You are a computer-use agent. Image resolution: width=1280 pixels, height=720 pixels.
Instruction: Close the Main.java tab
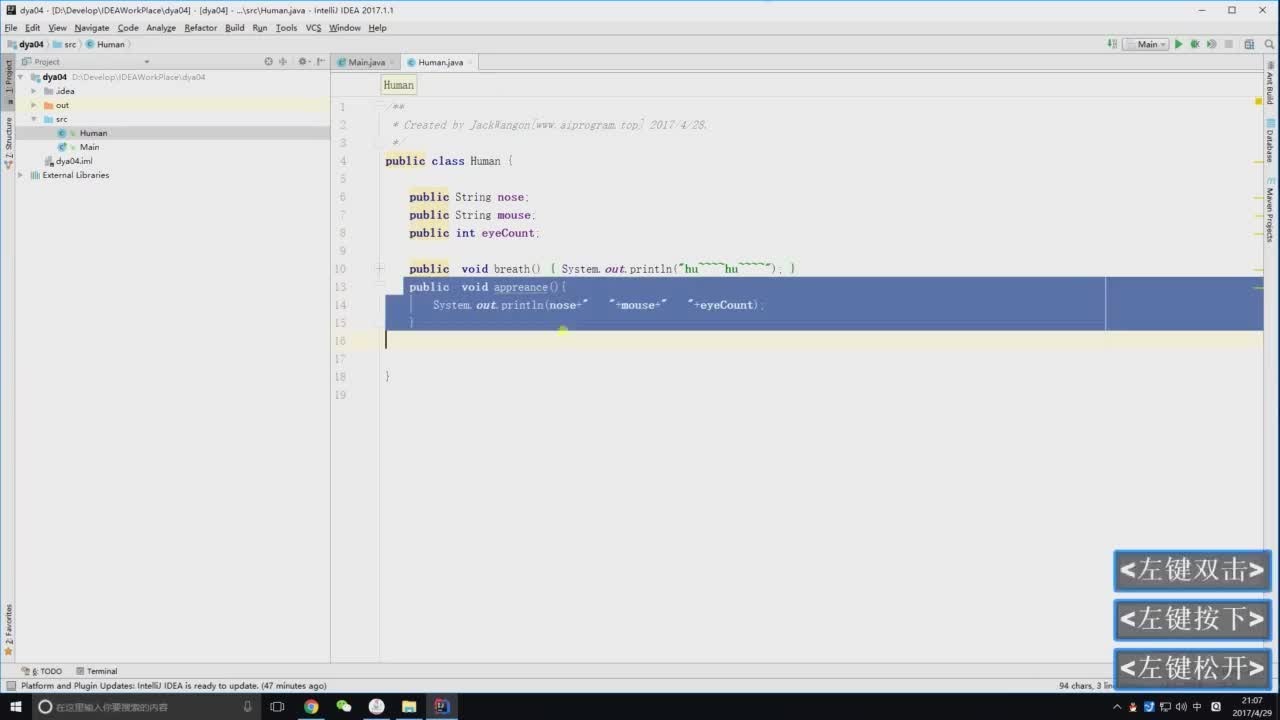[x=392, y=62]
